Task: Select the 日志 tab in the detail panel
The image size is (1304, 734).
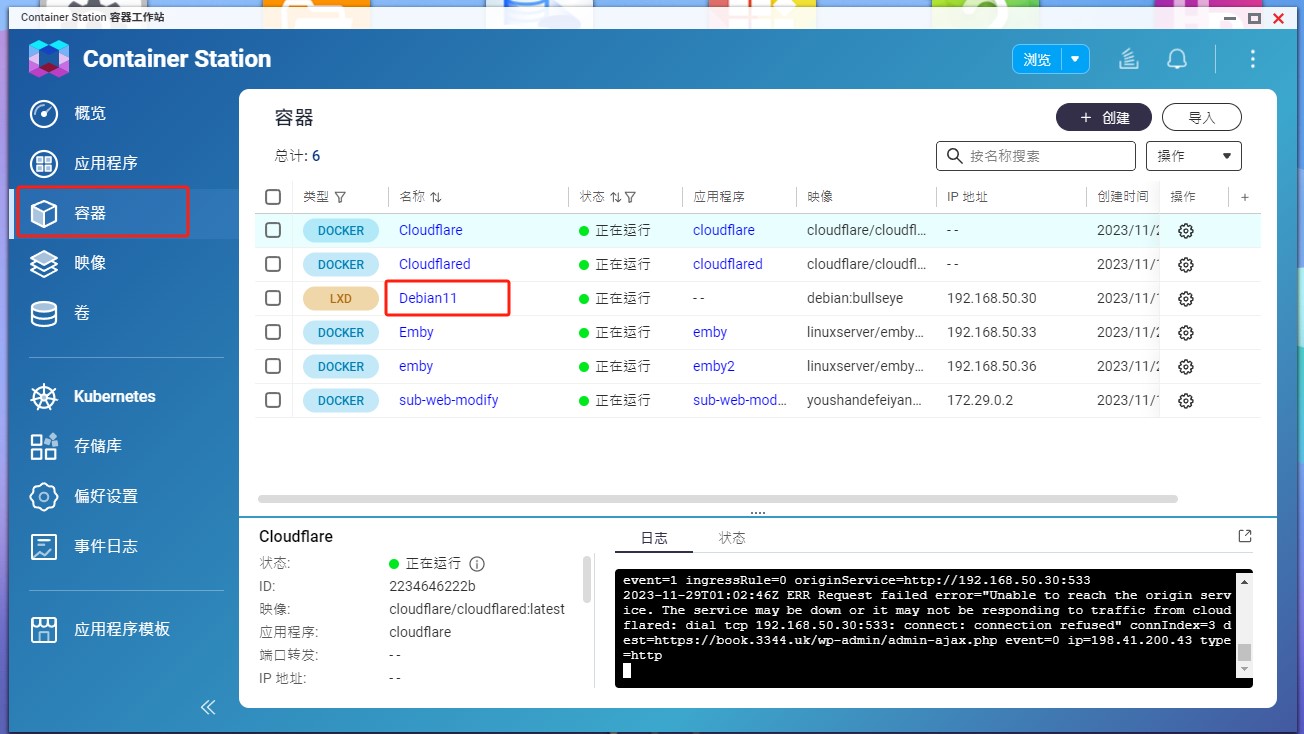Action: (x=653, y=537)
